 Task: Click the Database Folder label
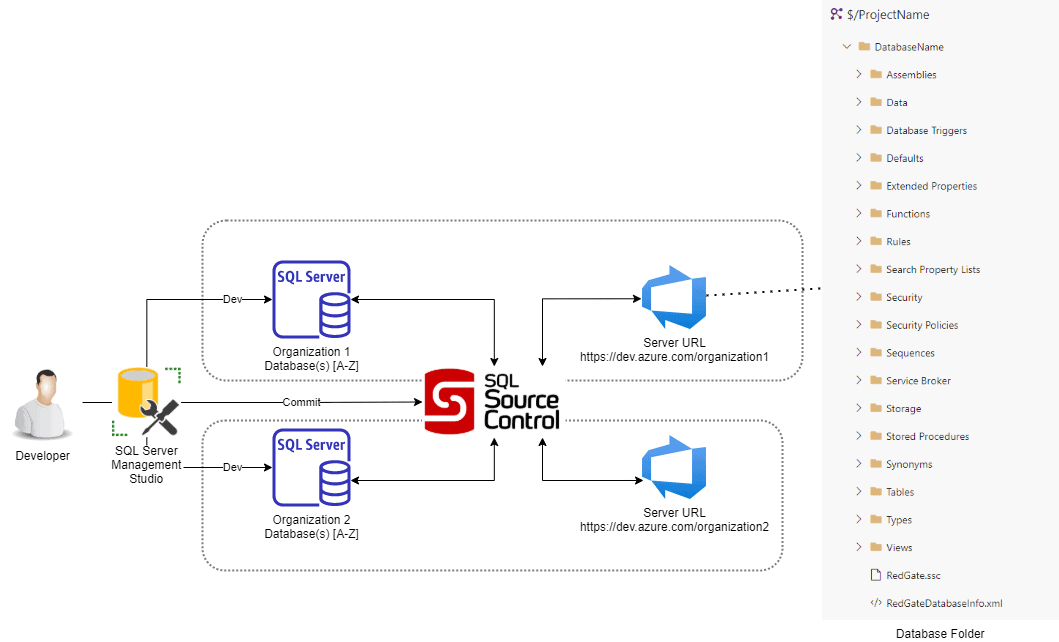(x=940, y=633)
